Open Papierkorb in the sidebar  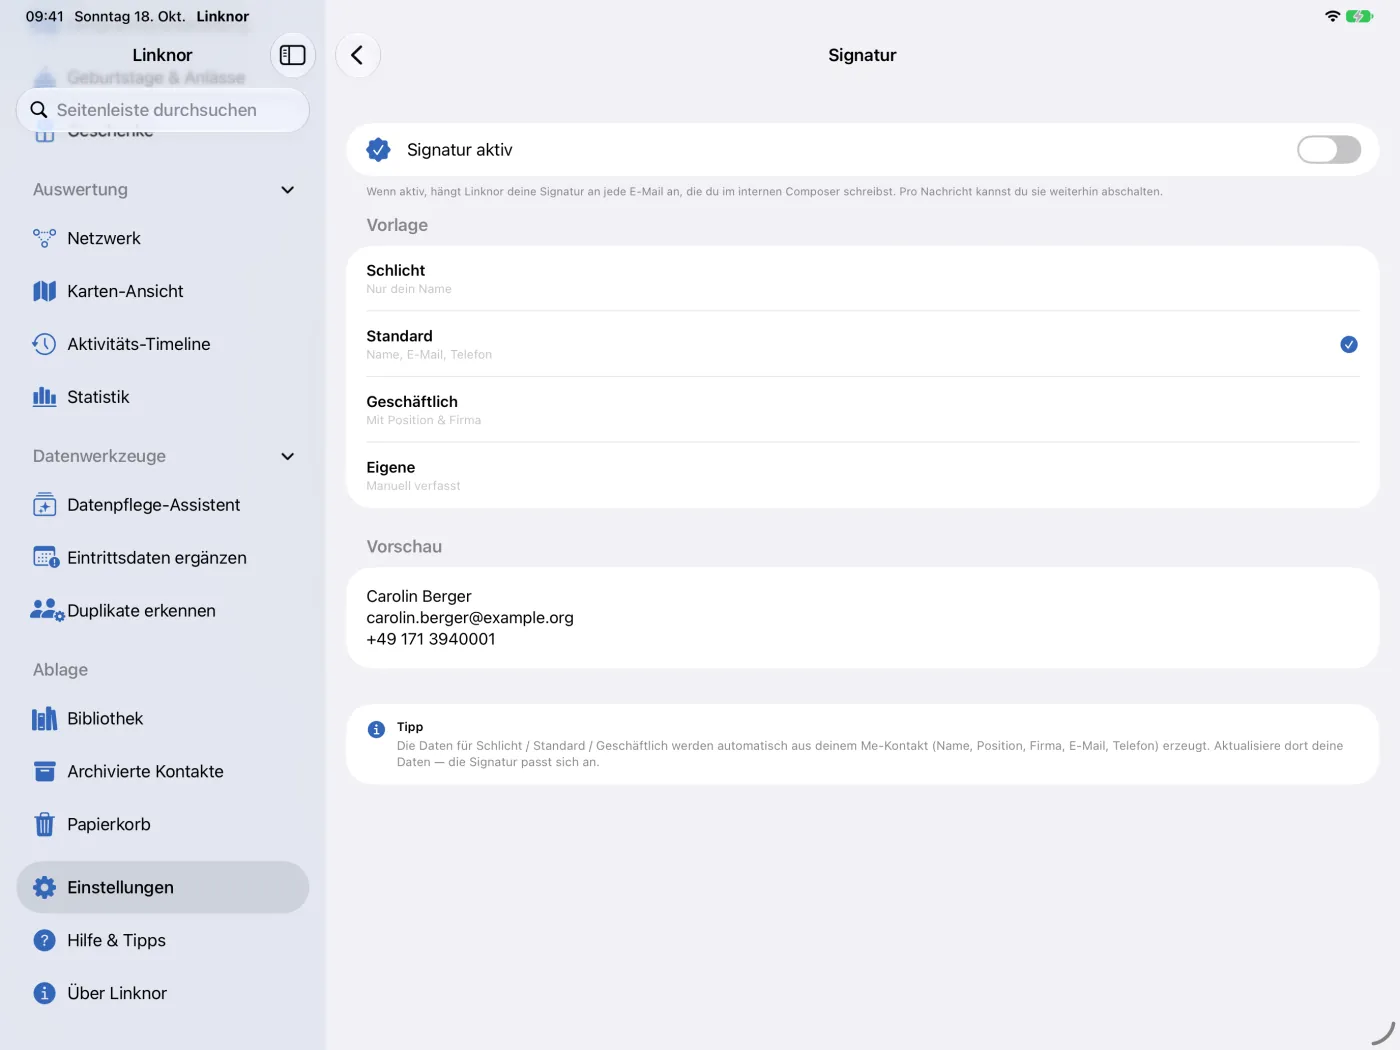point(163,825)
